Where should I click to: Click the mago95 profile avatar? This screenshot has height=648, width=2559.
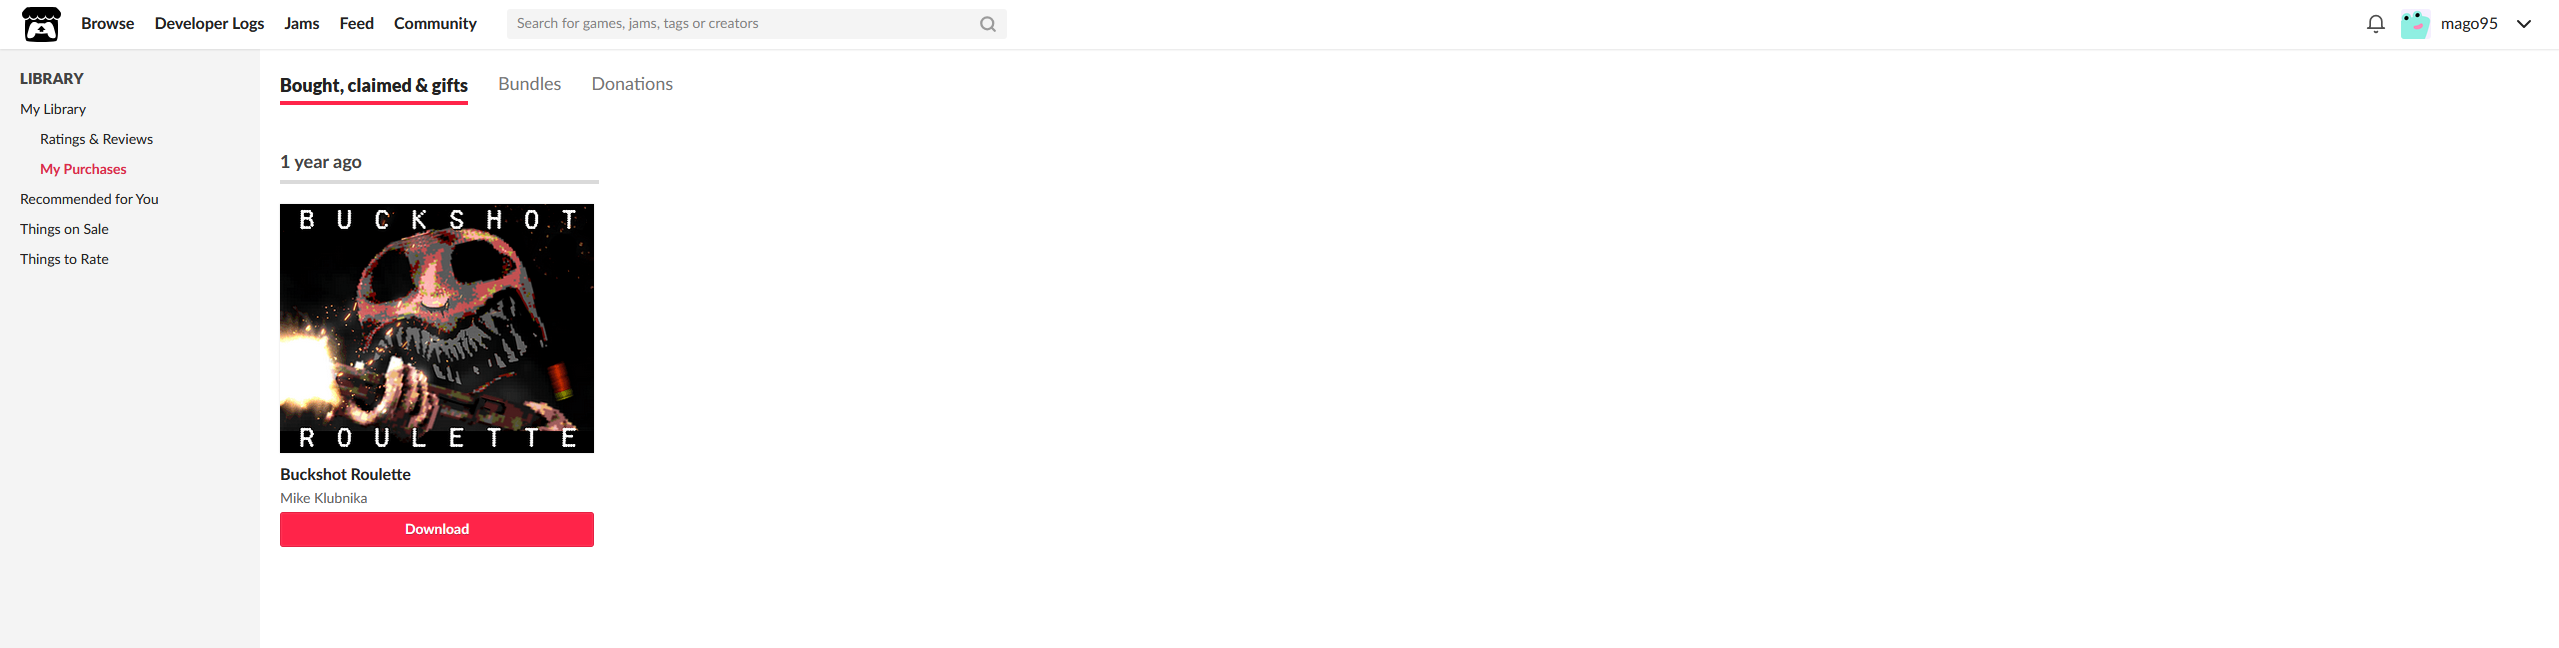(x=2415, y=24)
